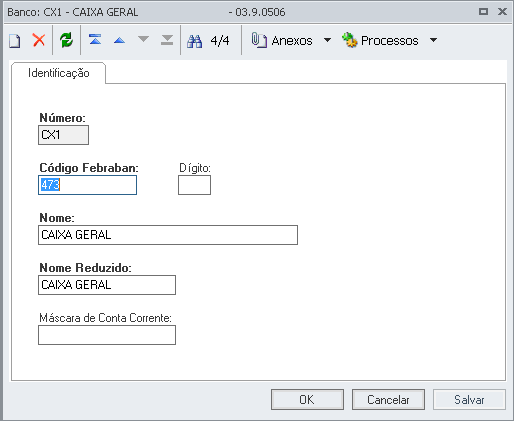Click the Máscara de Conta Corrente field
The width and height of the screenshot is (514, 421).
[107, 335]
